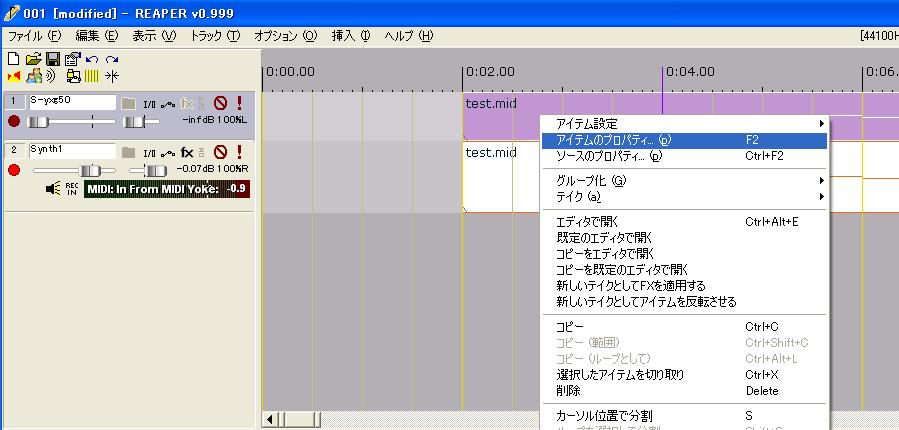Click the S-yxg50 track name field
Image resolution: width=899 pixels, height=430 pixels.
[x=72, y=102]
